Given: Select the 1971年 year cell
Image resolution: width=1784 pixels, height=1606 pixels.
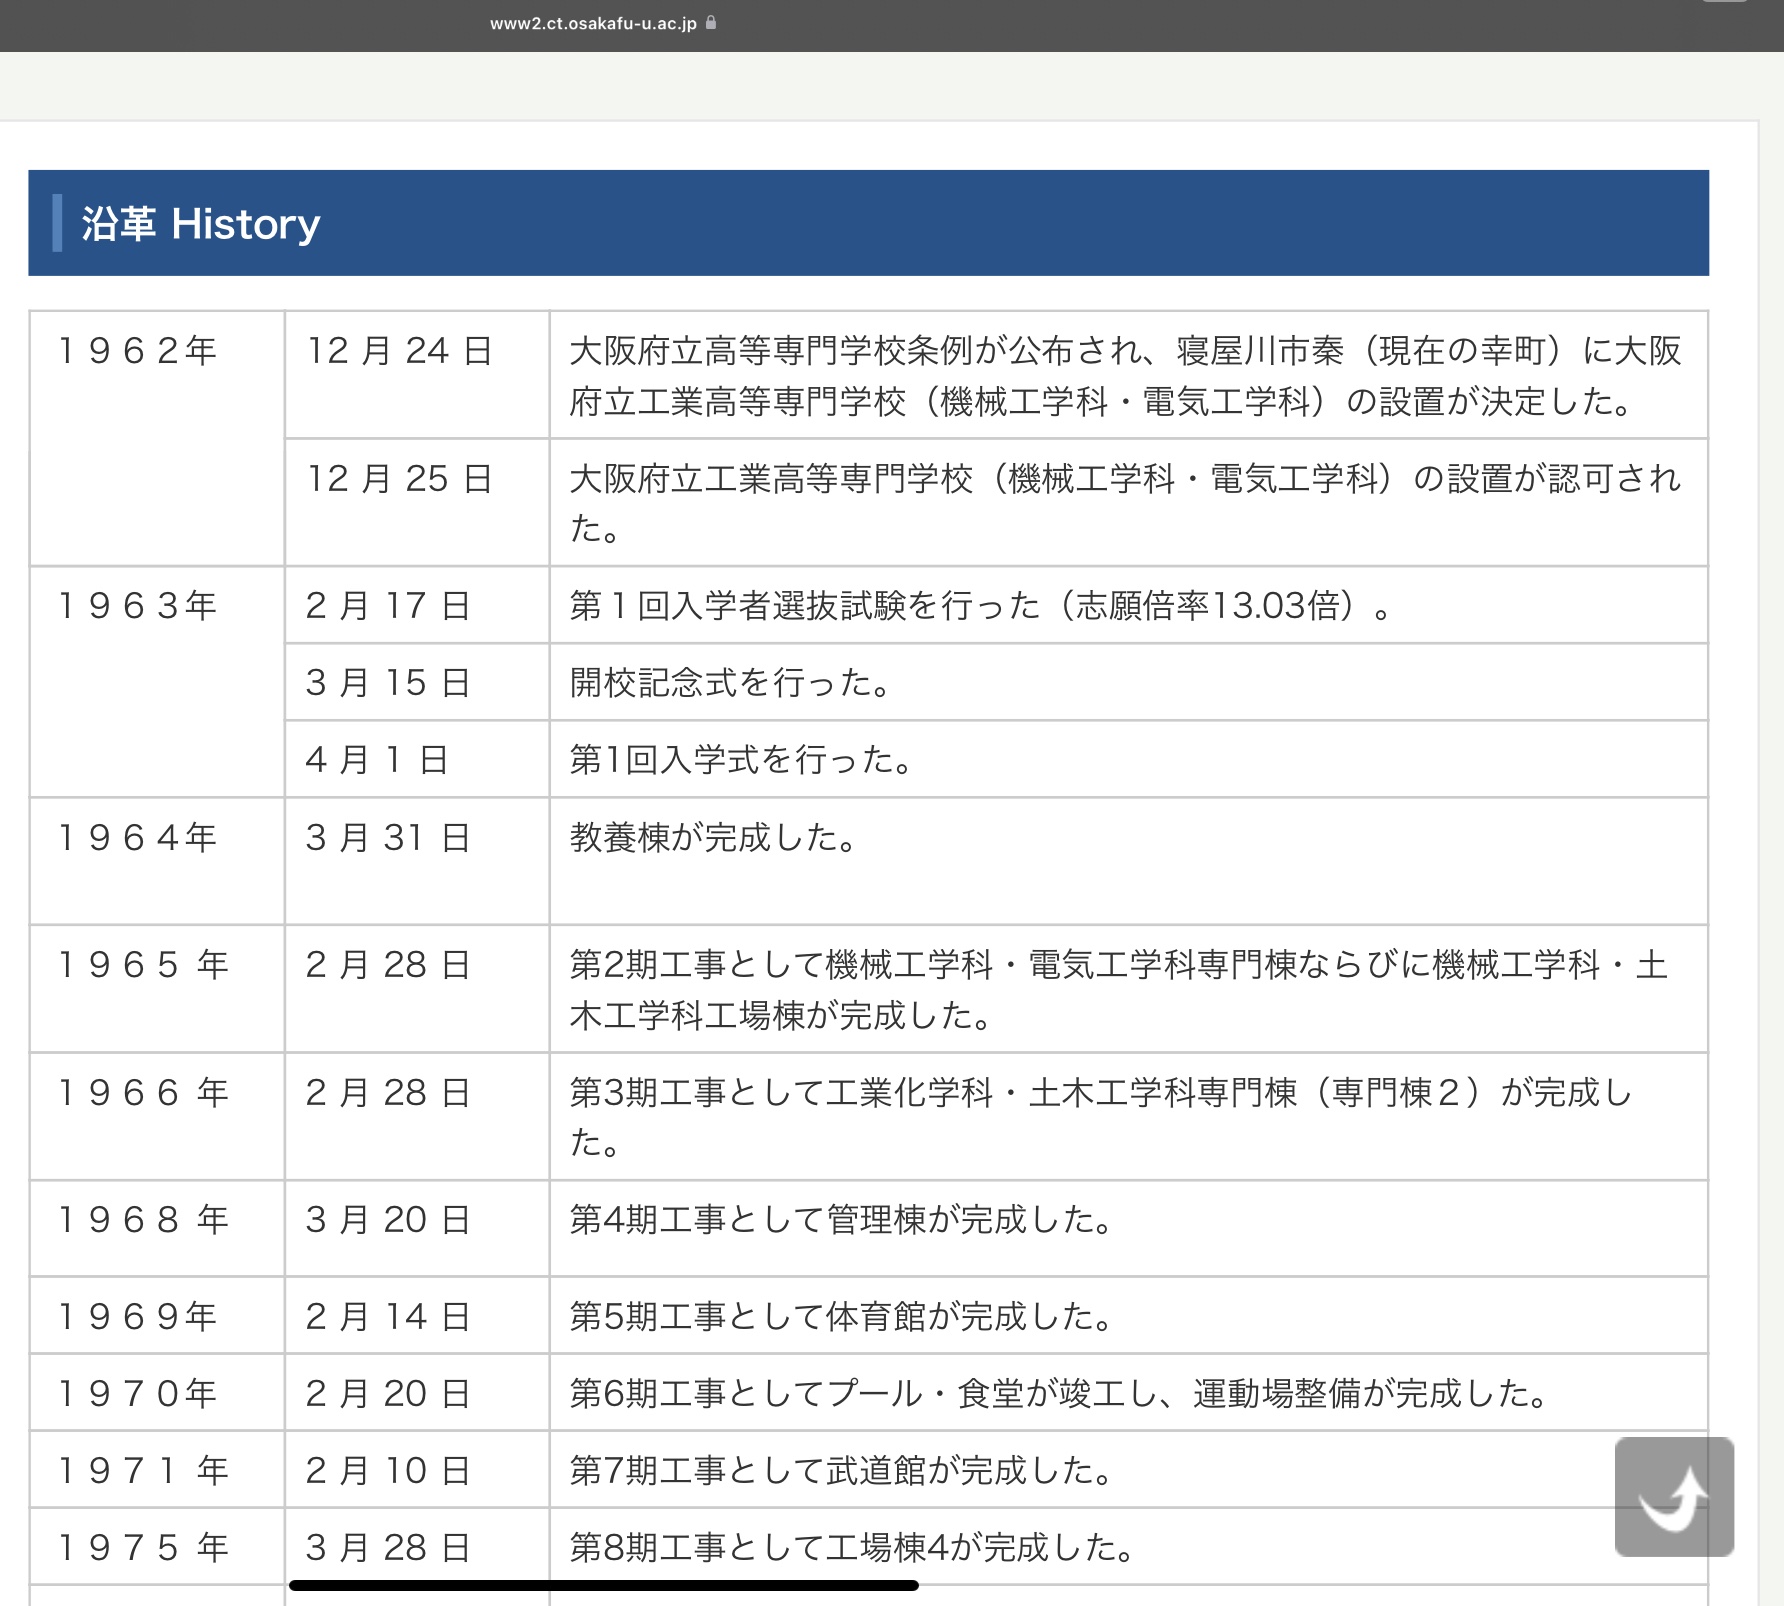Looking at the screenshot, I should pos(157,1469).
